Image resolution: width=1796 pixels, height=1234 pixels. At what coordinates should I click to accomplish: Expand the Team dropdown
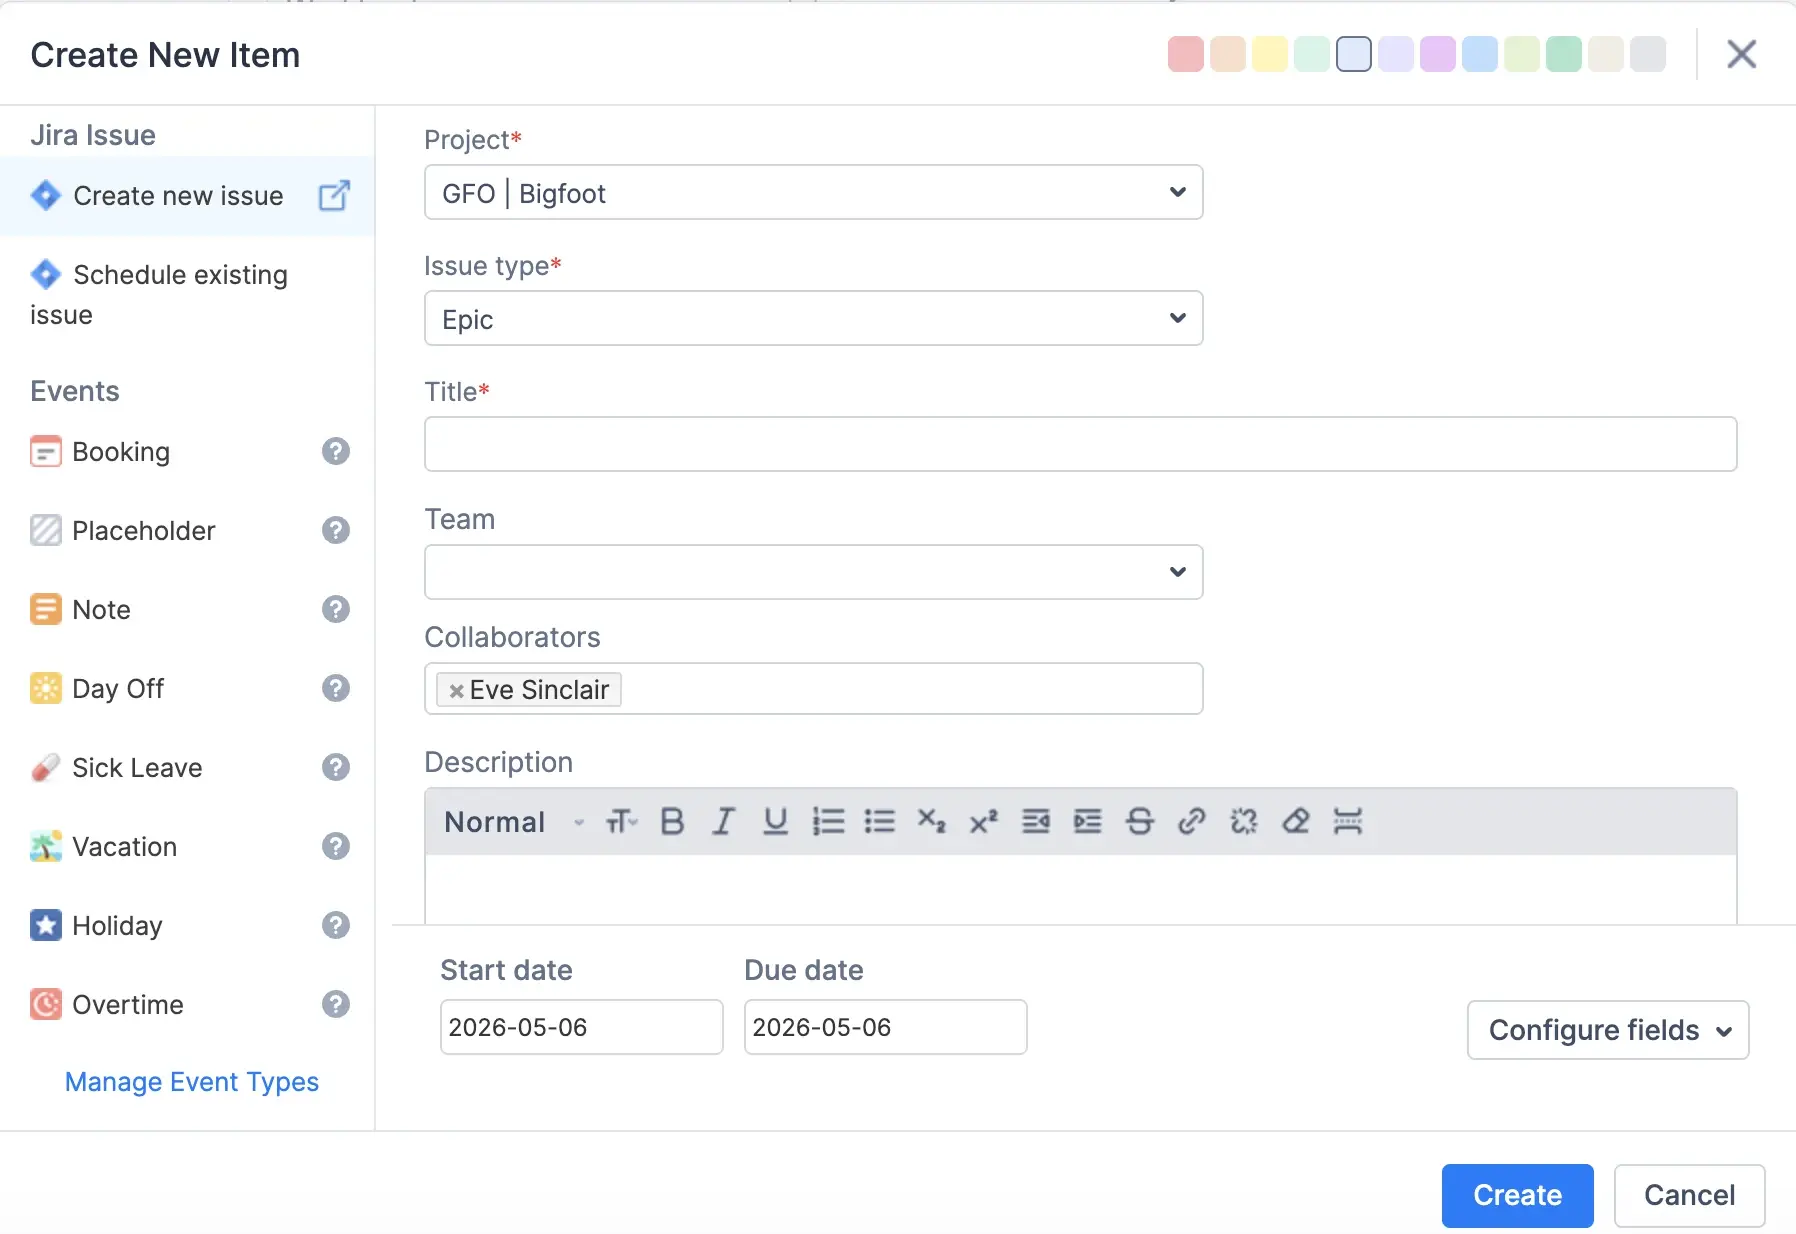click(x=813, y=572)
